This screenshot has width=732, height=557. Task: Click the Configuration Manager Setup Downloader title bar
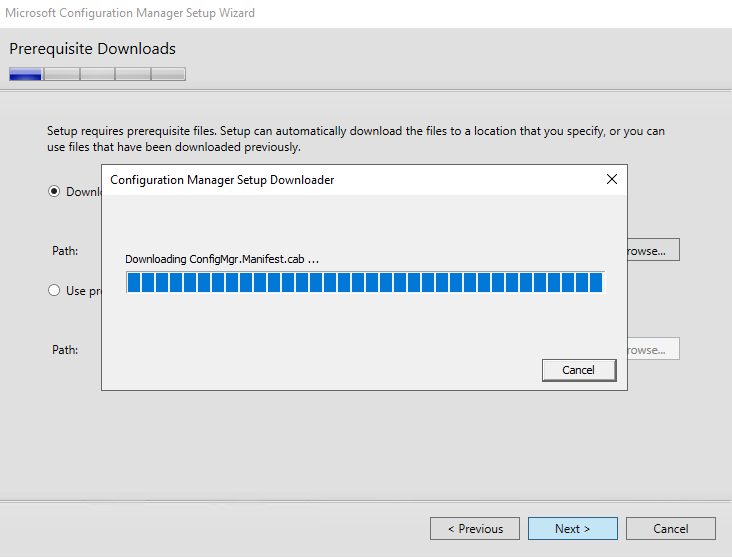(x=300, y=180)
